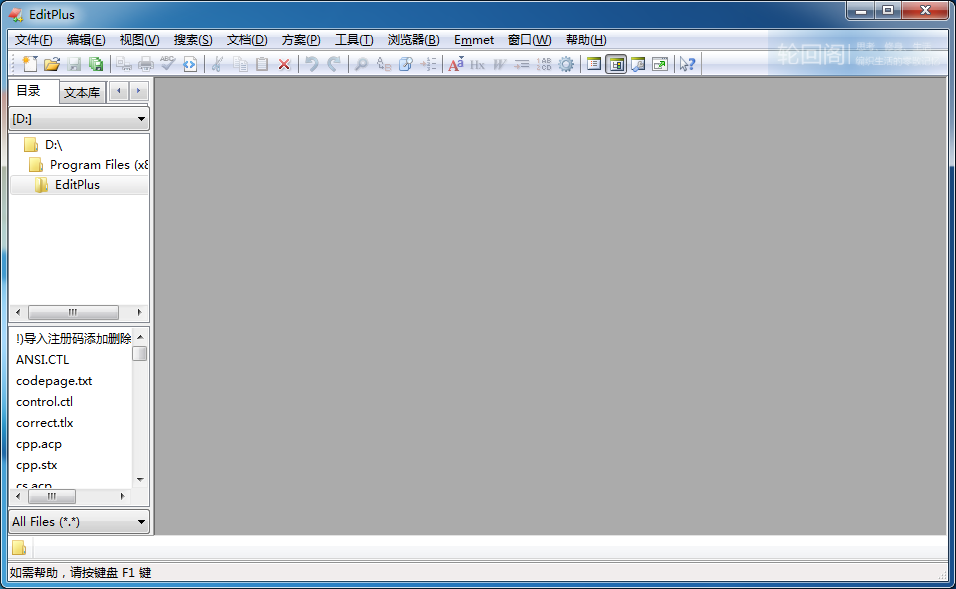This screenshot has width=956, height=589.
Task: Select the EditPlus folder
Action: [x=77, y=185]
